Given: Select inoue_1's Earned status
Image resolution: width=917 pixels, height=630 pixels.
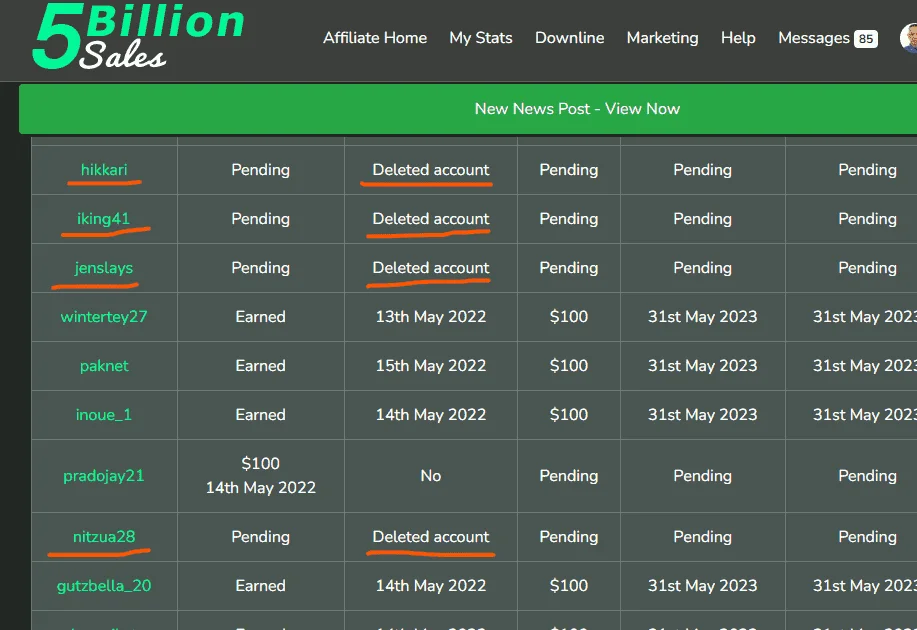Looking at the screenshot, I should (261, 415).
